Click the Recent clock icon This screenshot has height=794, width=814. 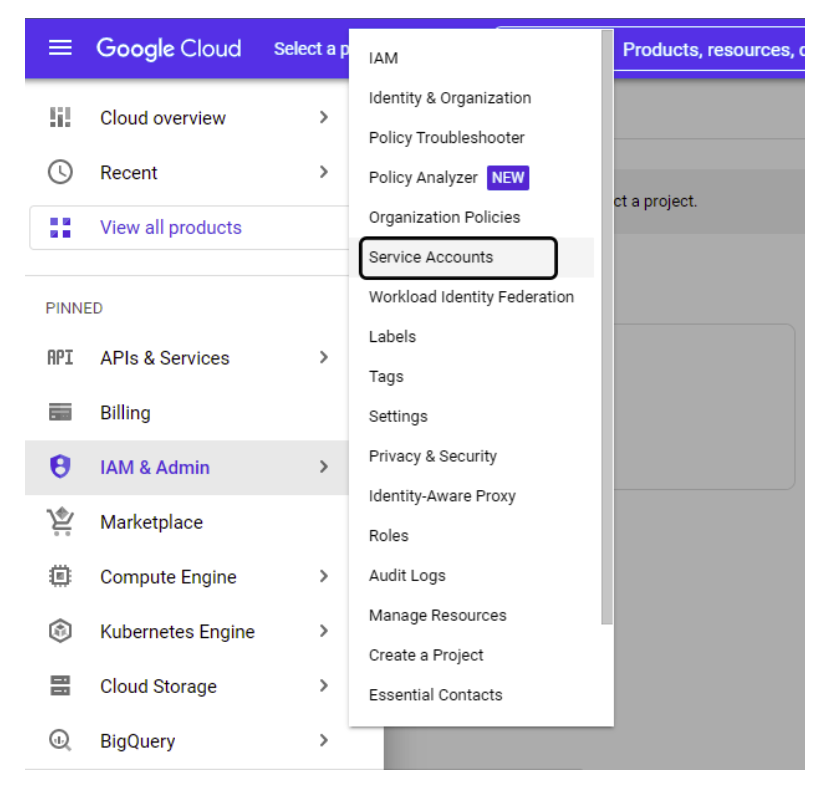point(60,172)
